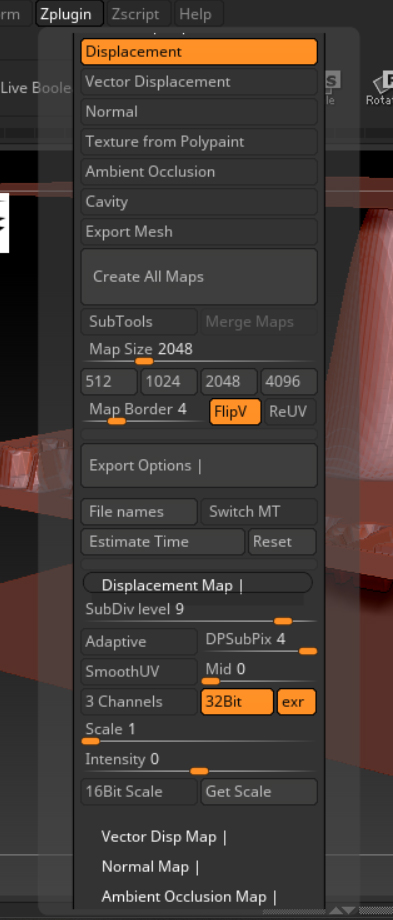Enable Normal map creation
Image resolution: width=393 pixels, height=920 pixels.
[199, 111]
